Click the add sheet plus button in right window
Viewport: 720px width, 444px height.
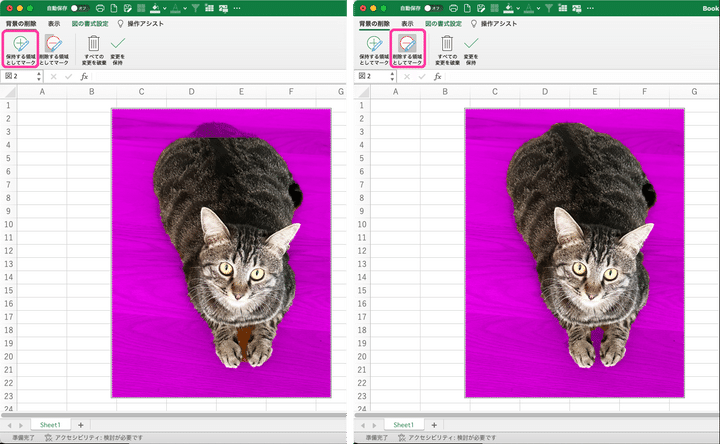[435, 425]
